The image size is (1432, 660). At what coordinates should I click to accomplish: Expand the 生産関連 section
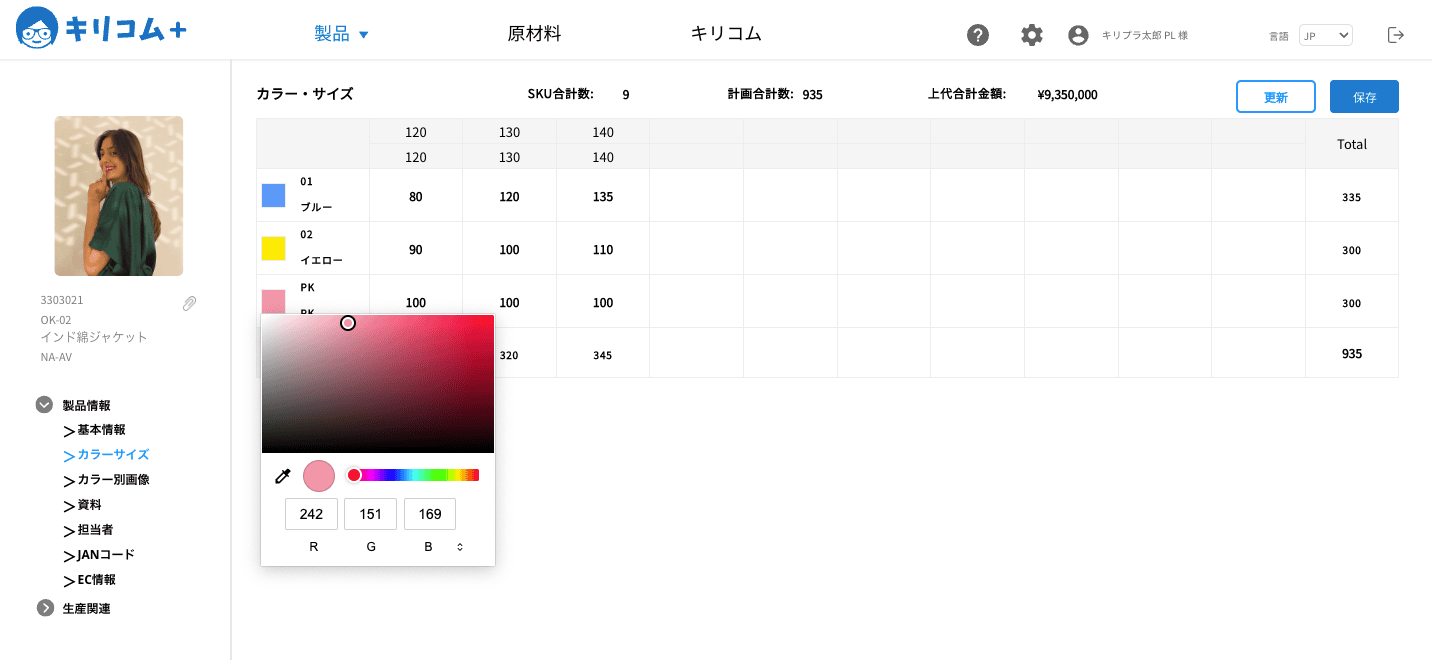click(x=44, y=608)
